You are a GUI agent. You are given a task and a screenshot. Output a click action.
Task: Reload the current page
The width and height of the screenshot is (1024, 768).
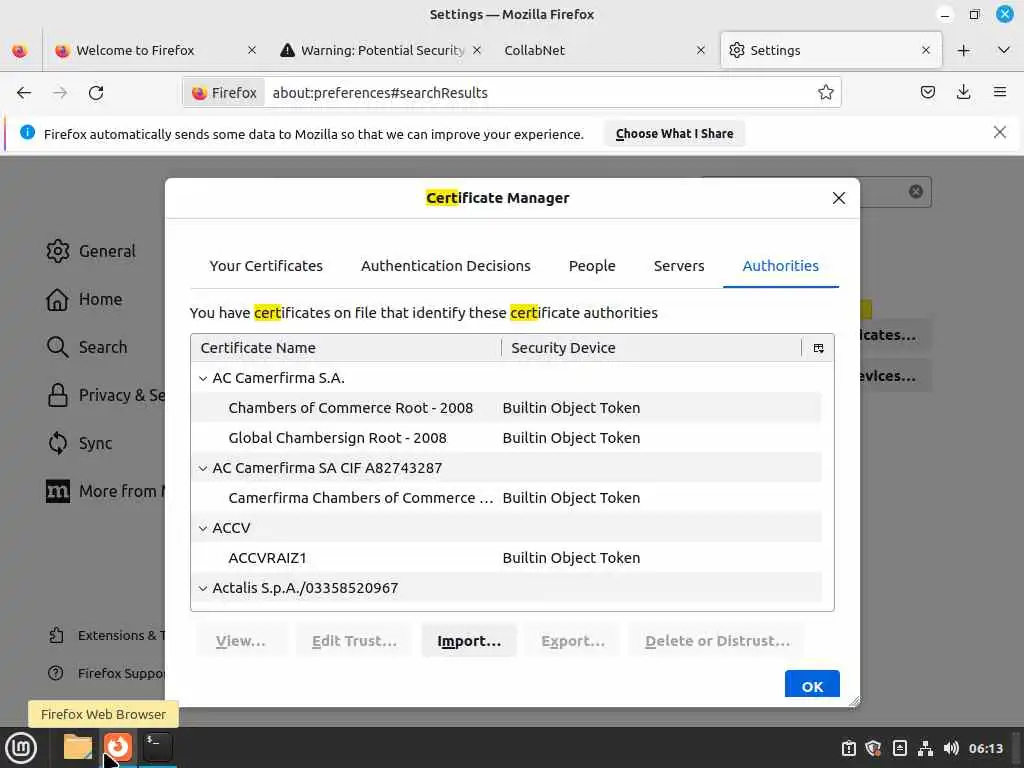click(x=96, y=93)
